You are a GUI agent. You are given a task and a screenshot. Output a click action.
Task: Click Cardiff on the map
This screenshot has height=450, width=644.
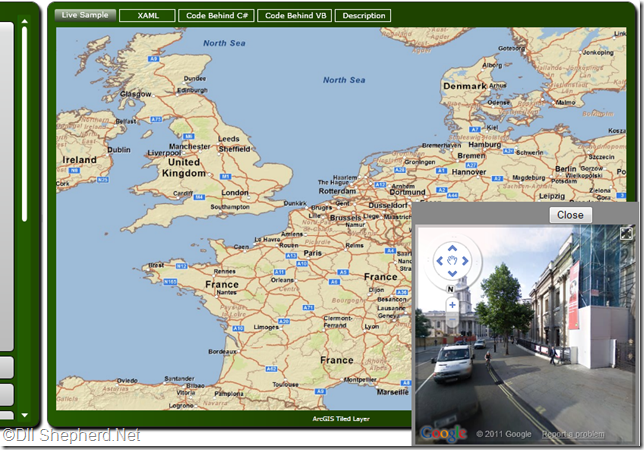coord(183,193)
